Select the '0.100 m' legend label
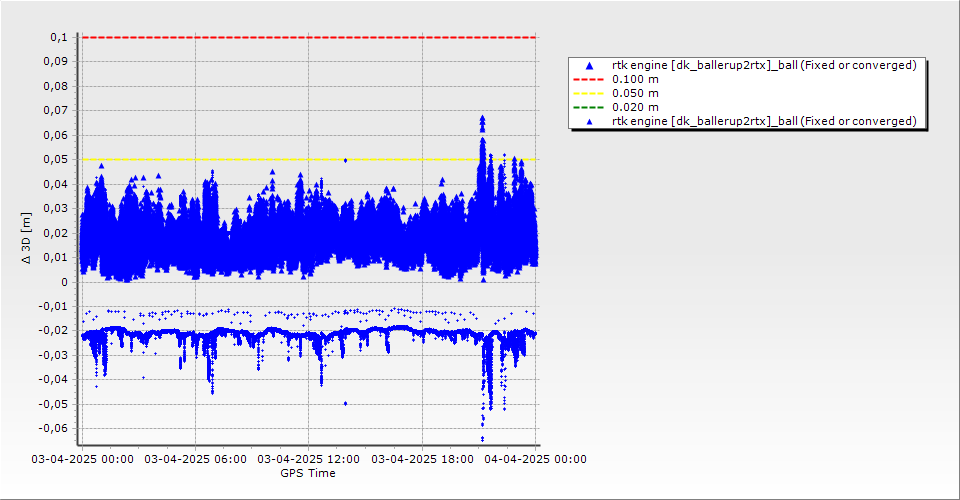 (x=636, y=80)
